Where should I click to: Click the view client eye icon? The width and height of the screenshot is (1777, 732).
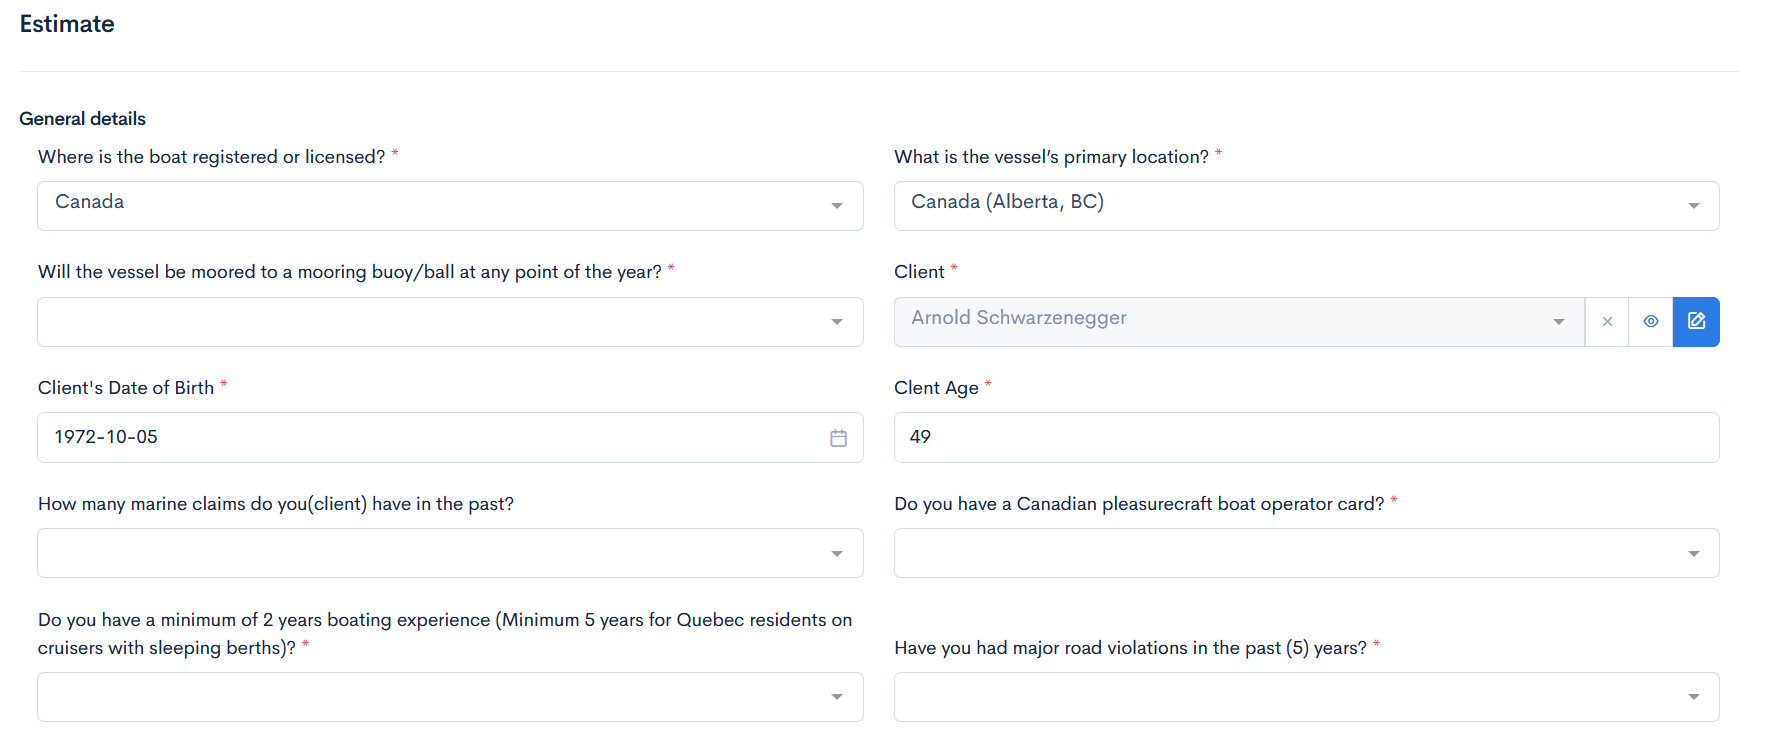click(x=1651, y=321)
